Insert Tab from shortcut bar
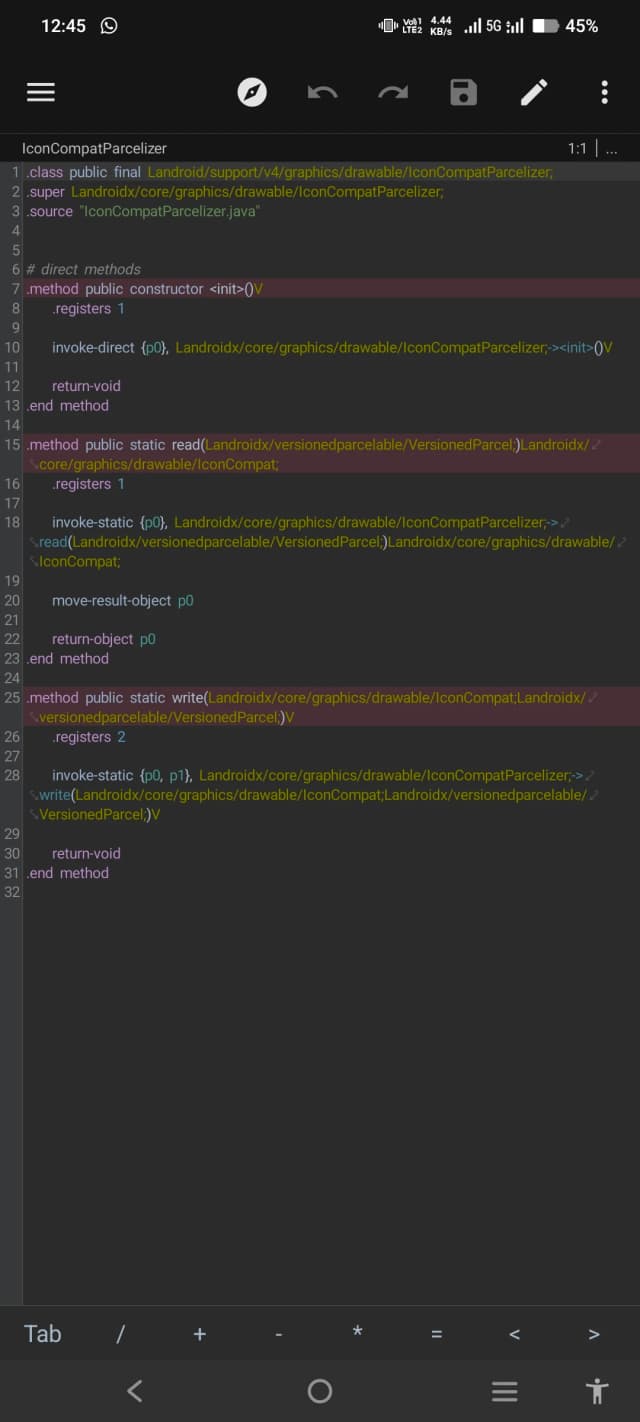 (43, 1333)
